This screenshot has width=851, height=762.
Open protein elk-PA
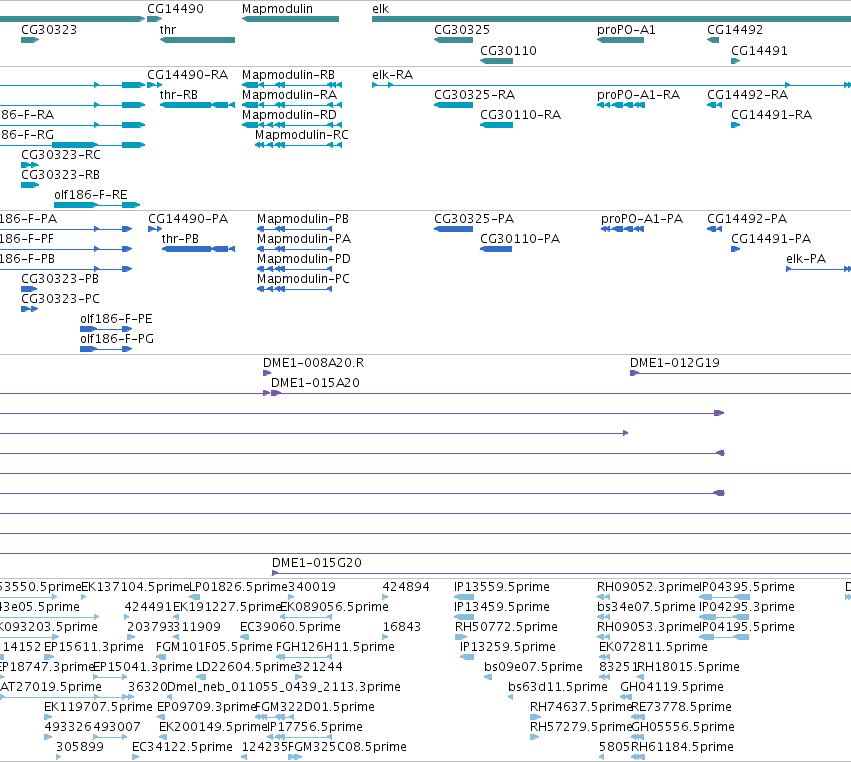(806, 259)
